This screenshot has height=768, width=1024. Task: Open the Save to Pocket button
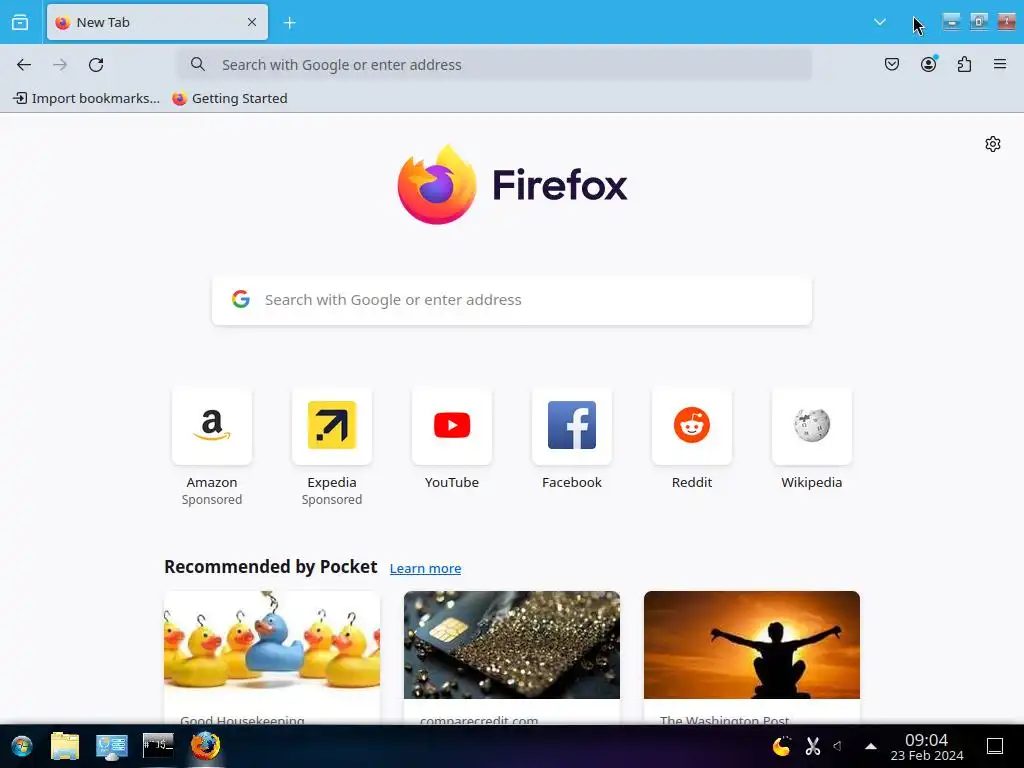pos(892,64)
